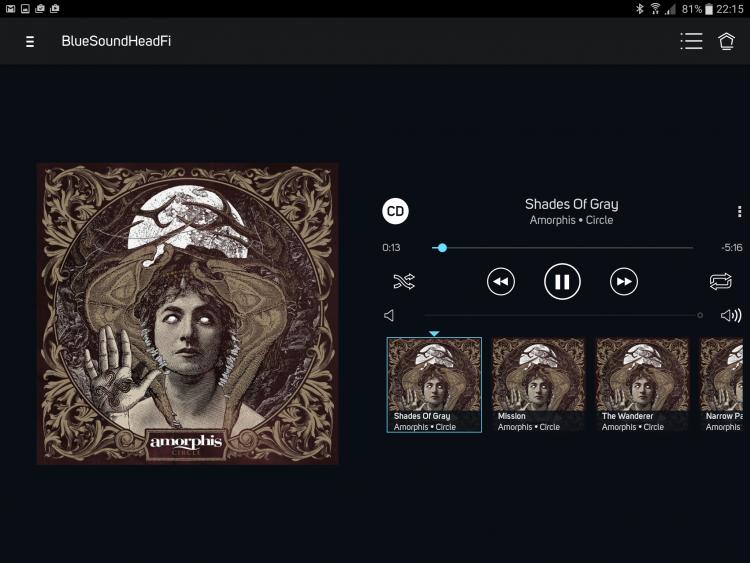Viewport: 750px width, 563px height.
Task: Play the Narrow Path track thumbnail
Action: [x=721, y=385]
